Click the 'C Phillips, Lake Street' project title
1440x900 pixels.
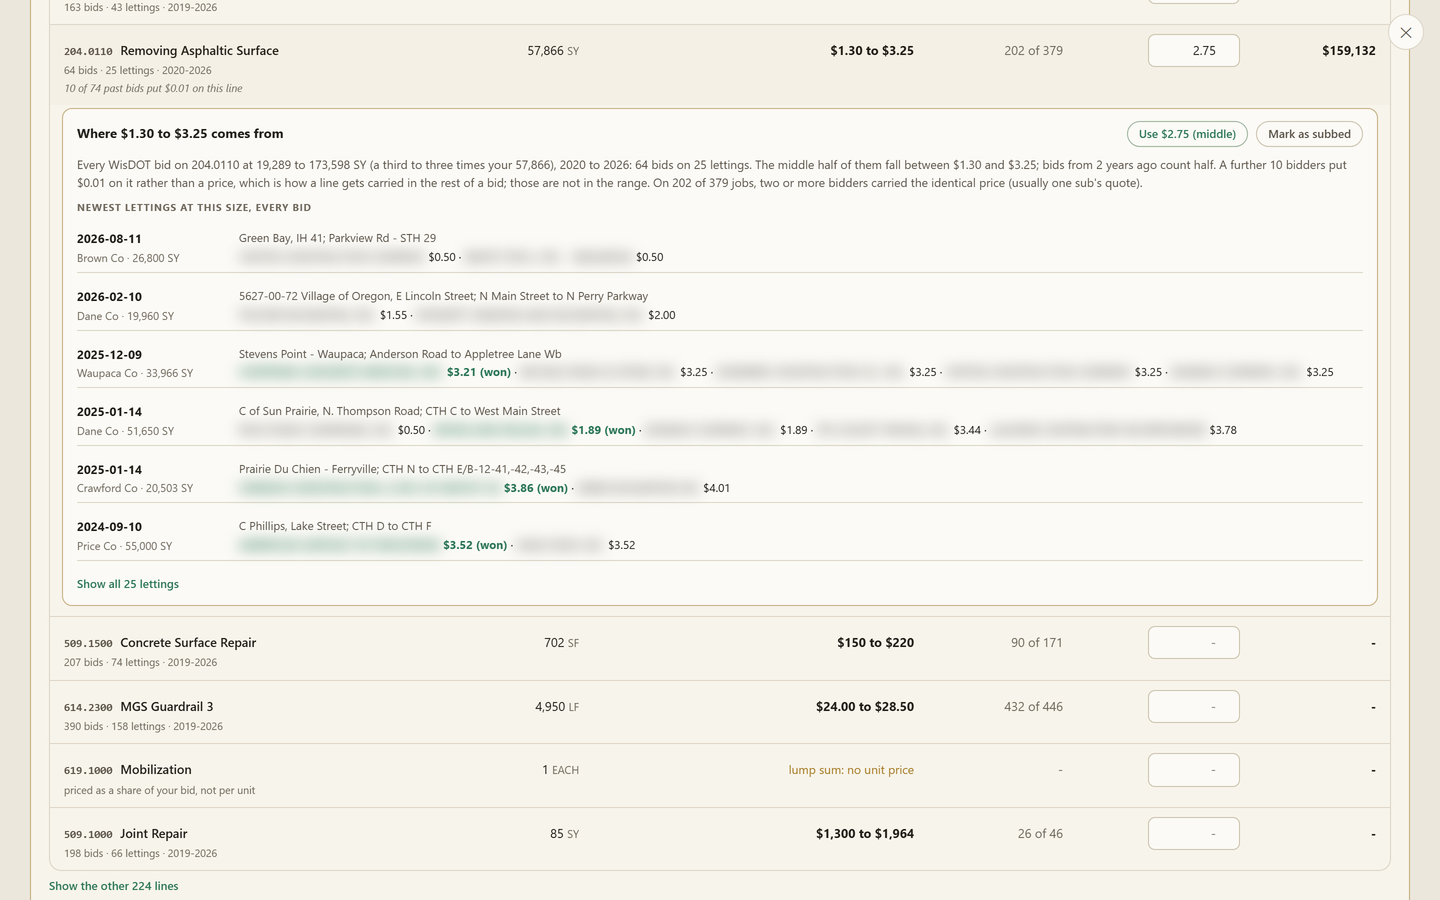pyautogui.click(x=335, y=526)
